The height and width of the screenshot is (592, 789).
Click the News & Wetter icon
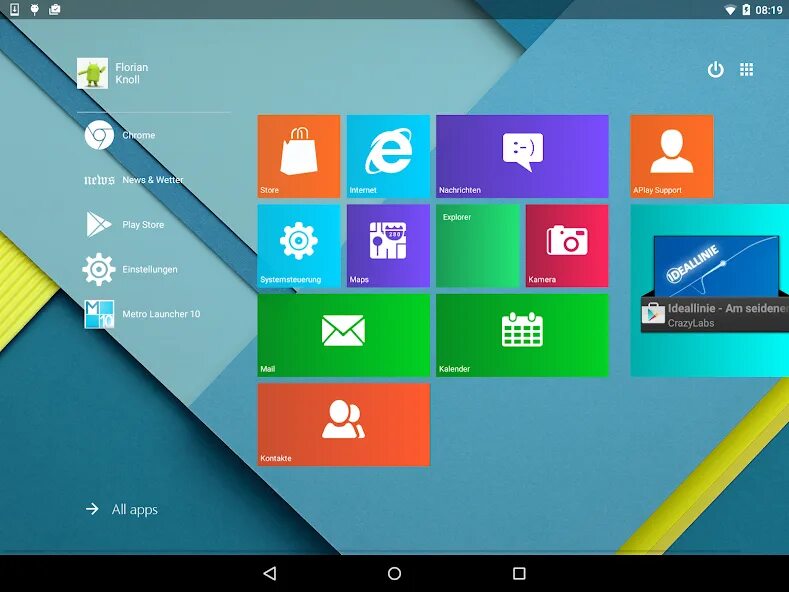pyautogui.click(x=99, y=180)
